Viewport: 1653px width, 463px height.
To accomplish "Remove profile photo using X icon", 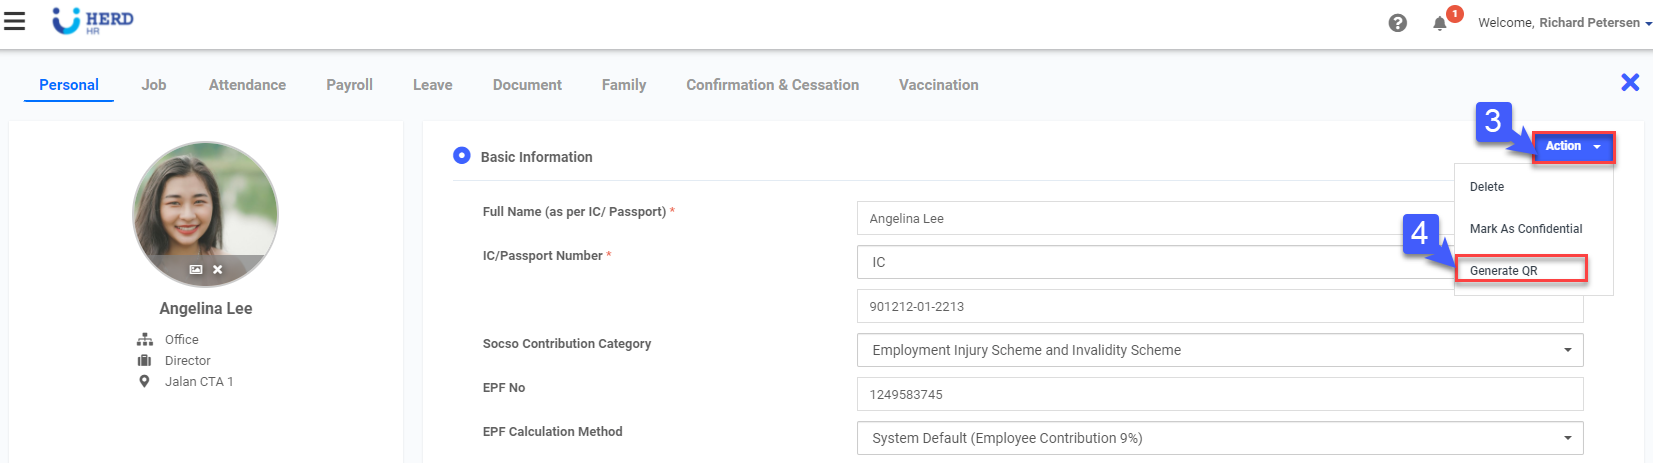I will click(x=218, y=270).
